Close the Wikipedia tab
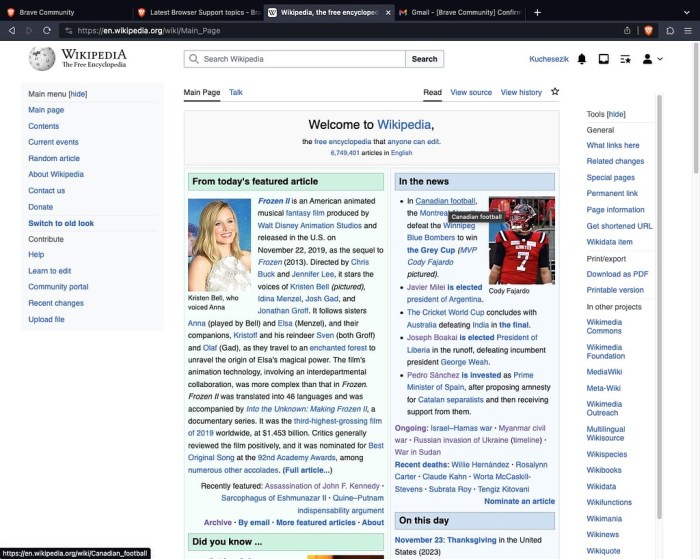The image size is (700, 559). pos(388,13)
